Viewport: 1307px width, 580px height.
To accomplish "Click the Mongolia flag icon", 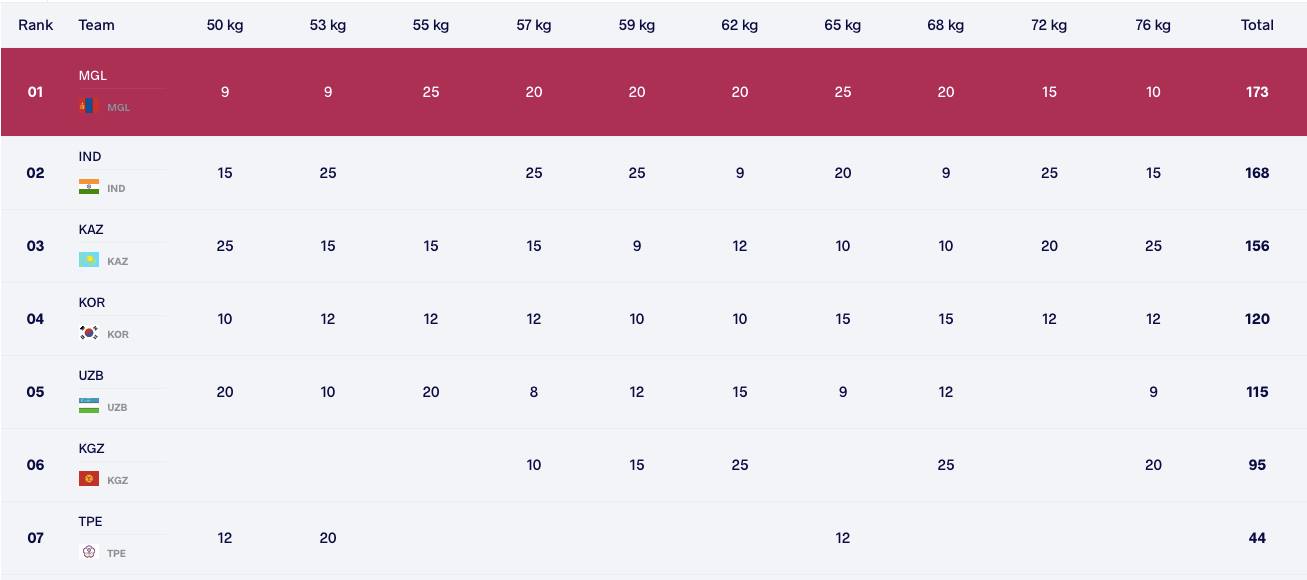I will tap(88, 106).
